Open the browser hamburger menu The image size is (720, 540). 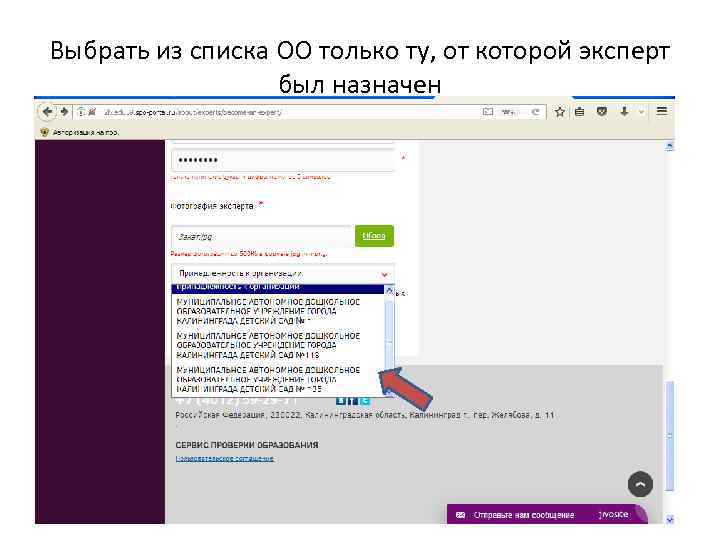(x=662, y=111)
